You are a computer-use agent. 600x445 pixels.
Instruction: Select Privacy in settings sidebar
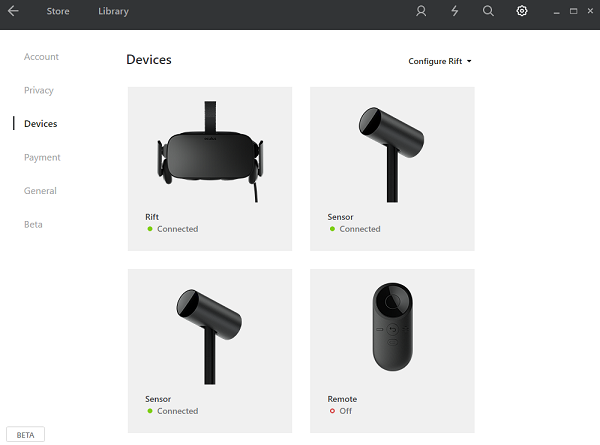pos(39,90)
